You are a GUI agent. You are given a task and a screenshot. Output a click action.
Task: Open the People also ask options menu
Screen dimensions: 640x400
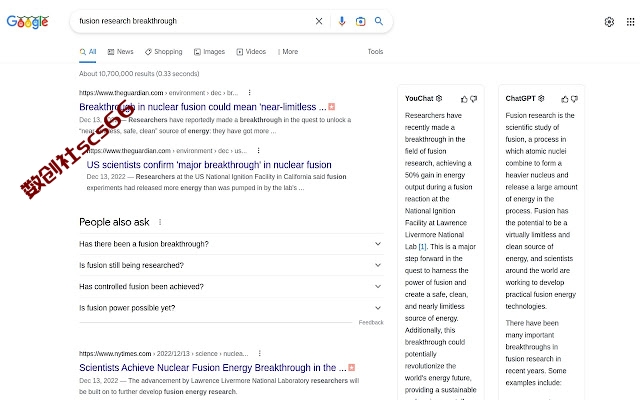tap(160, 222)
